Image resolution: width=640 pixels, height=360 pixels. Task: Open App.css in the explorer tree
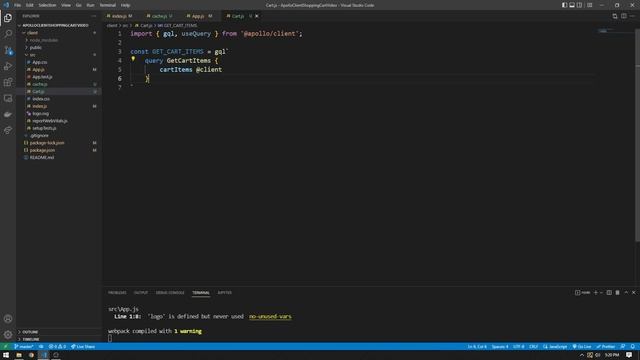click(x=40, y=62)
